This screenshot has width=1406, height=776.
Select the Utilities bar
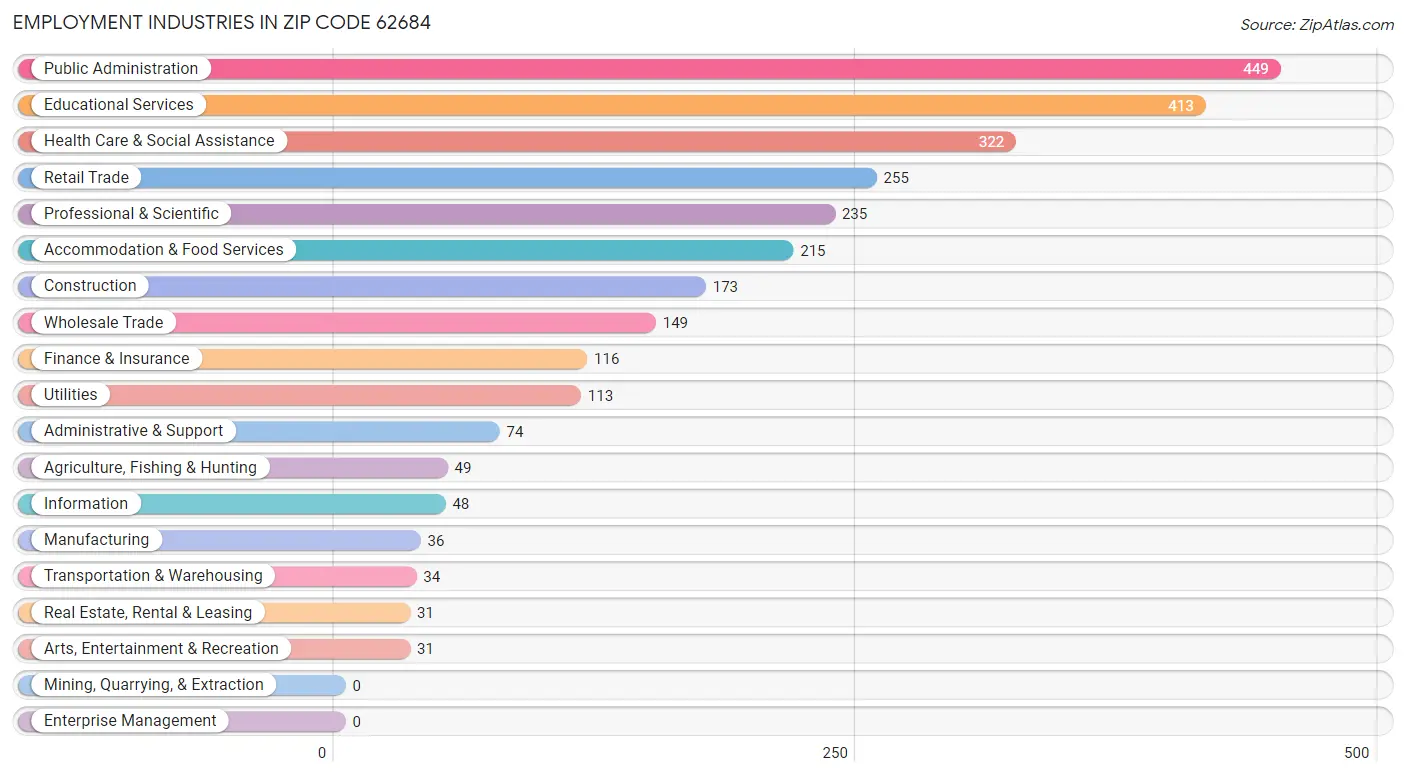pos(299,395)
